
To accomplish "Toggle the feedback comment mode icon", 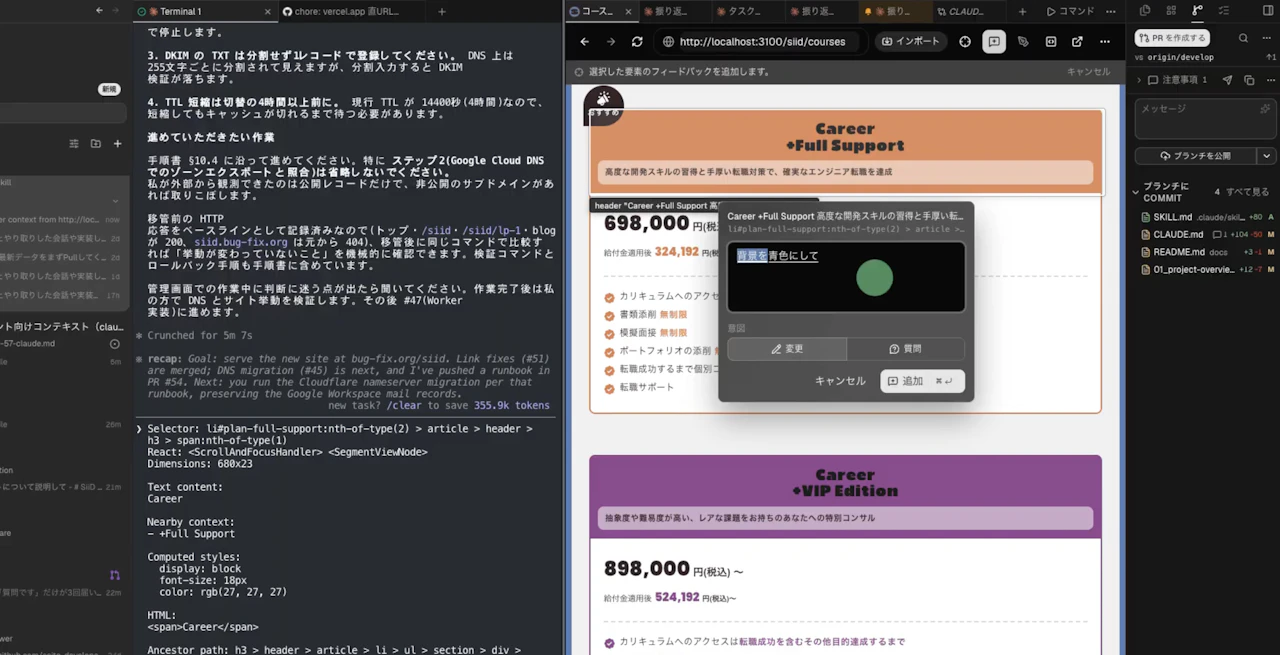I will (994, 42).
